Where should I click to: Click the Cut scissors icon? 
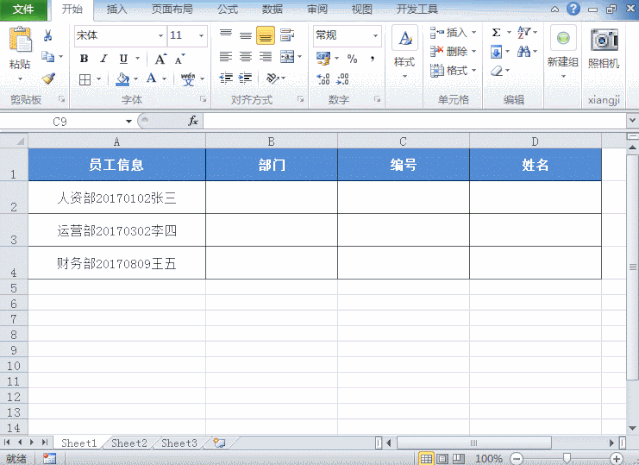coord(48,35)
